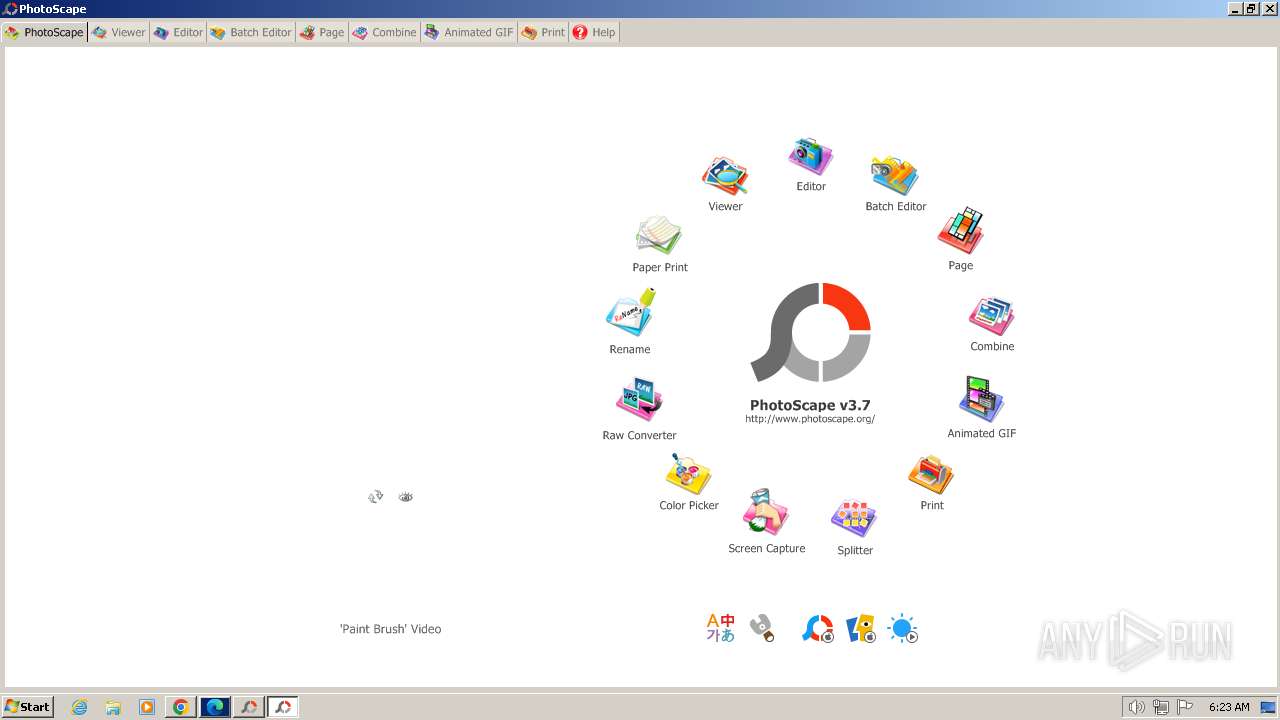Open Windows Explorer folder on taskbar
The image size is (1280, 720).
click(x=113, y=707)
